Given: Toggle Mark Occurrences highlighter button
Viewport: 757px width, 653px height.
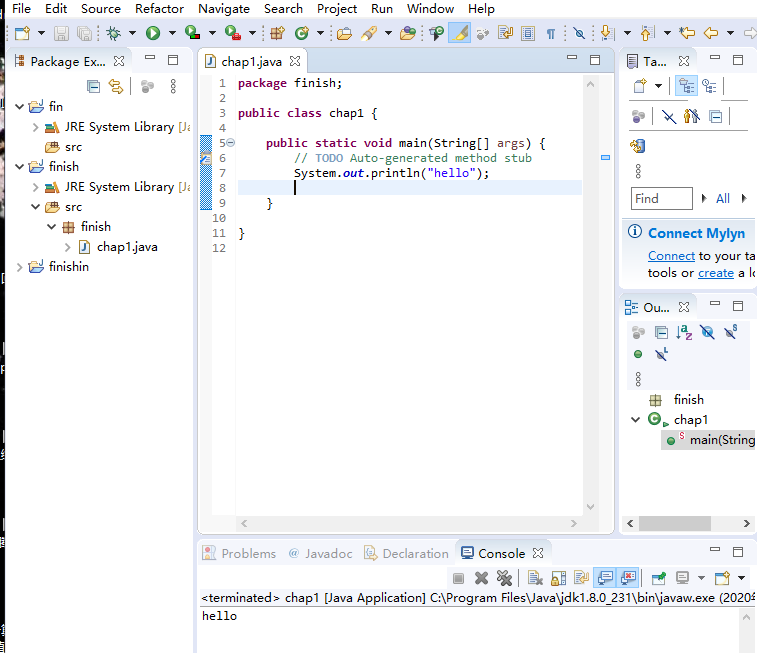Looking at the screenshot, I should tap(461, 33).
